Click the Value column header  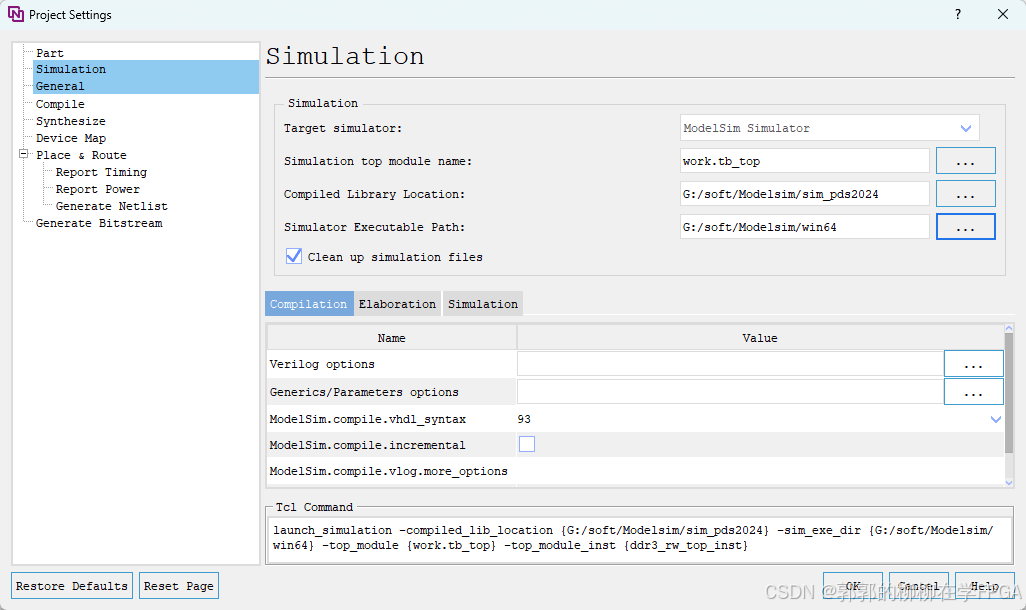pos(760,338)
